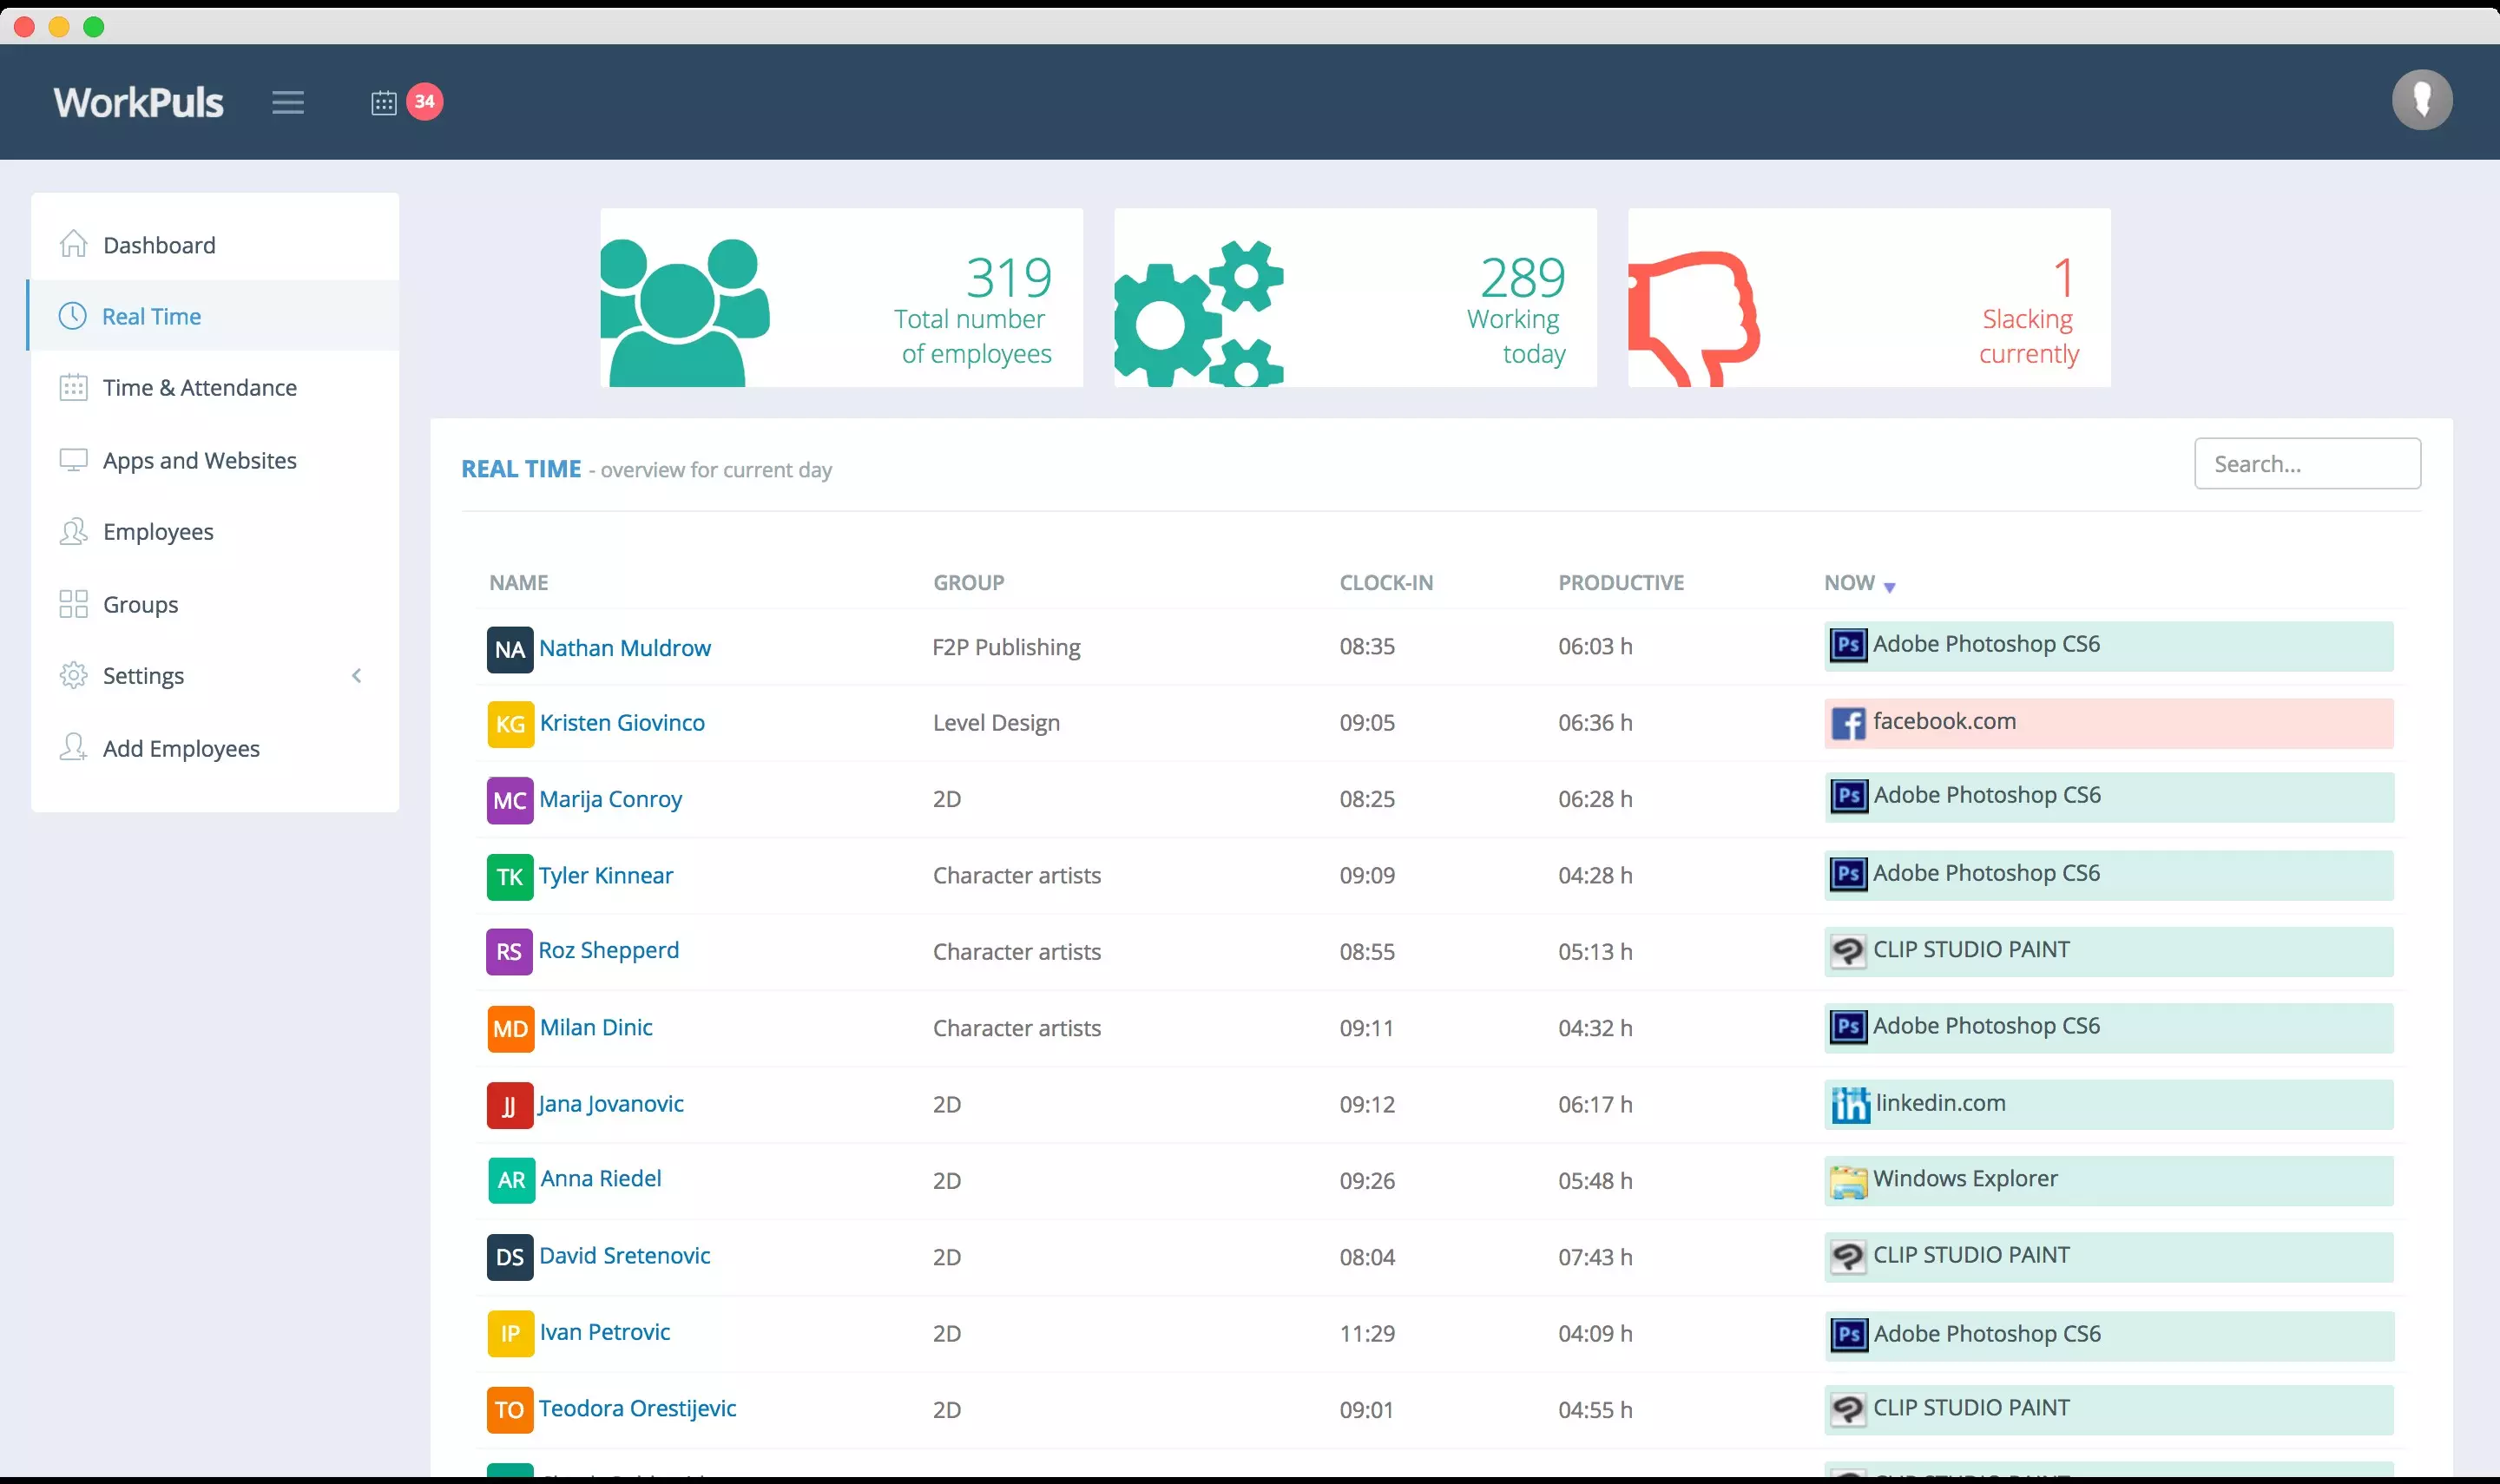Open the calendar notifications icon
The height and width of the screenshot is (1484, 2500).
point(384,102)
